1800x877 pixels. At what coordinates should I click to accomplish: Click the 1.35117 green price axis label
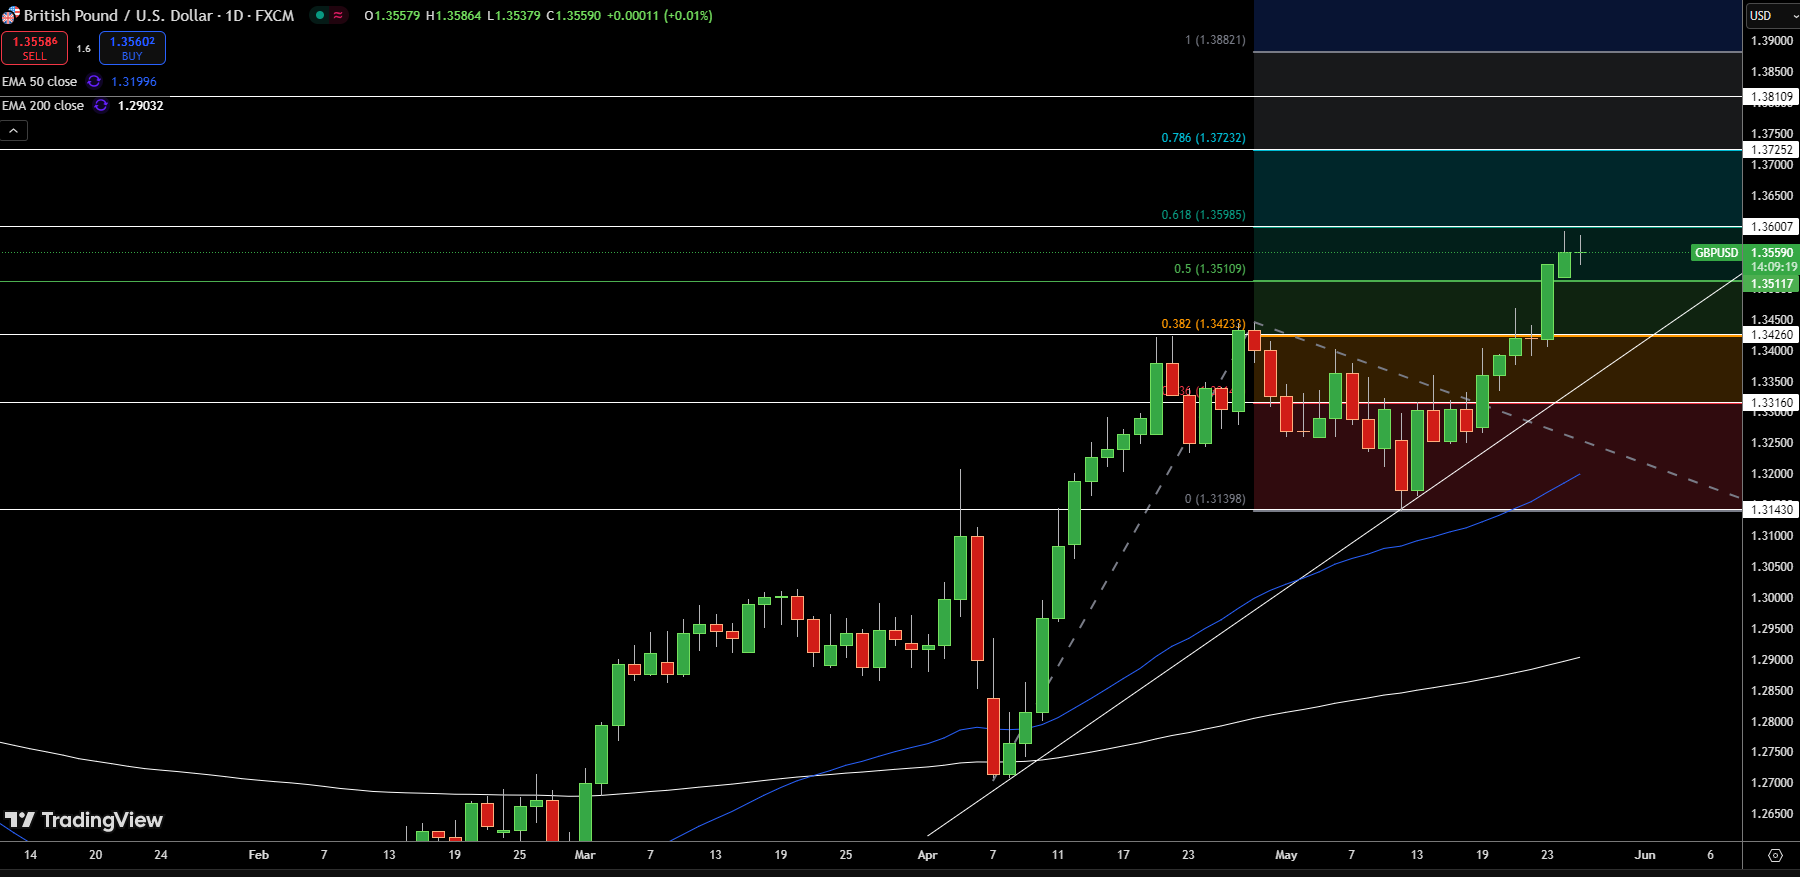(1771, 284)
